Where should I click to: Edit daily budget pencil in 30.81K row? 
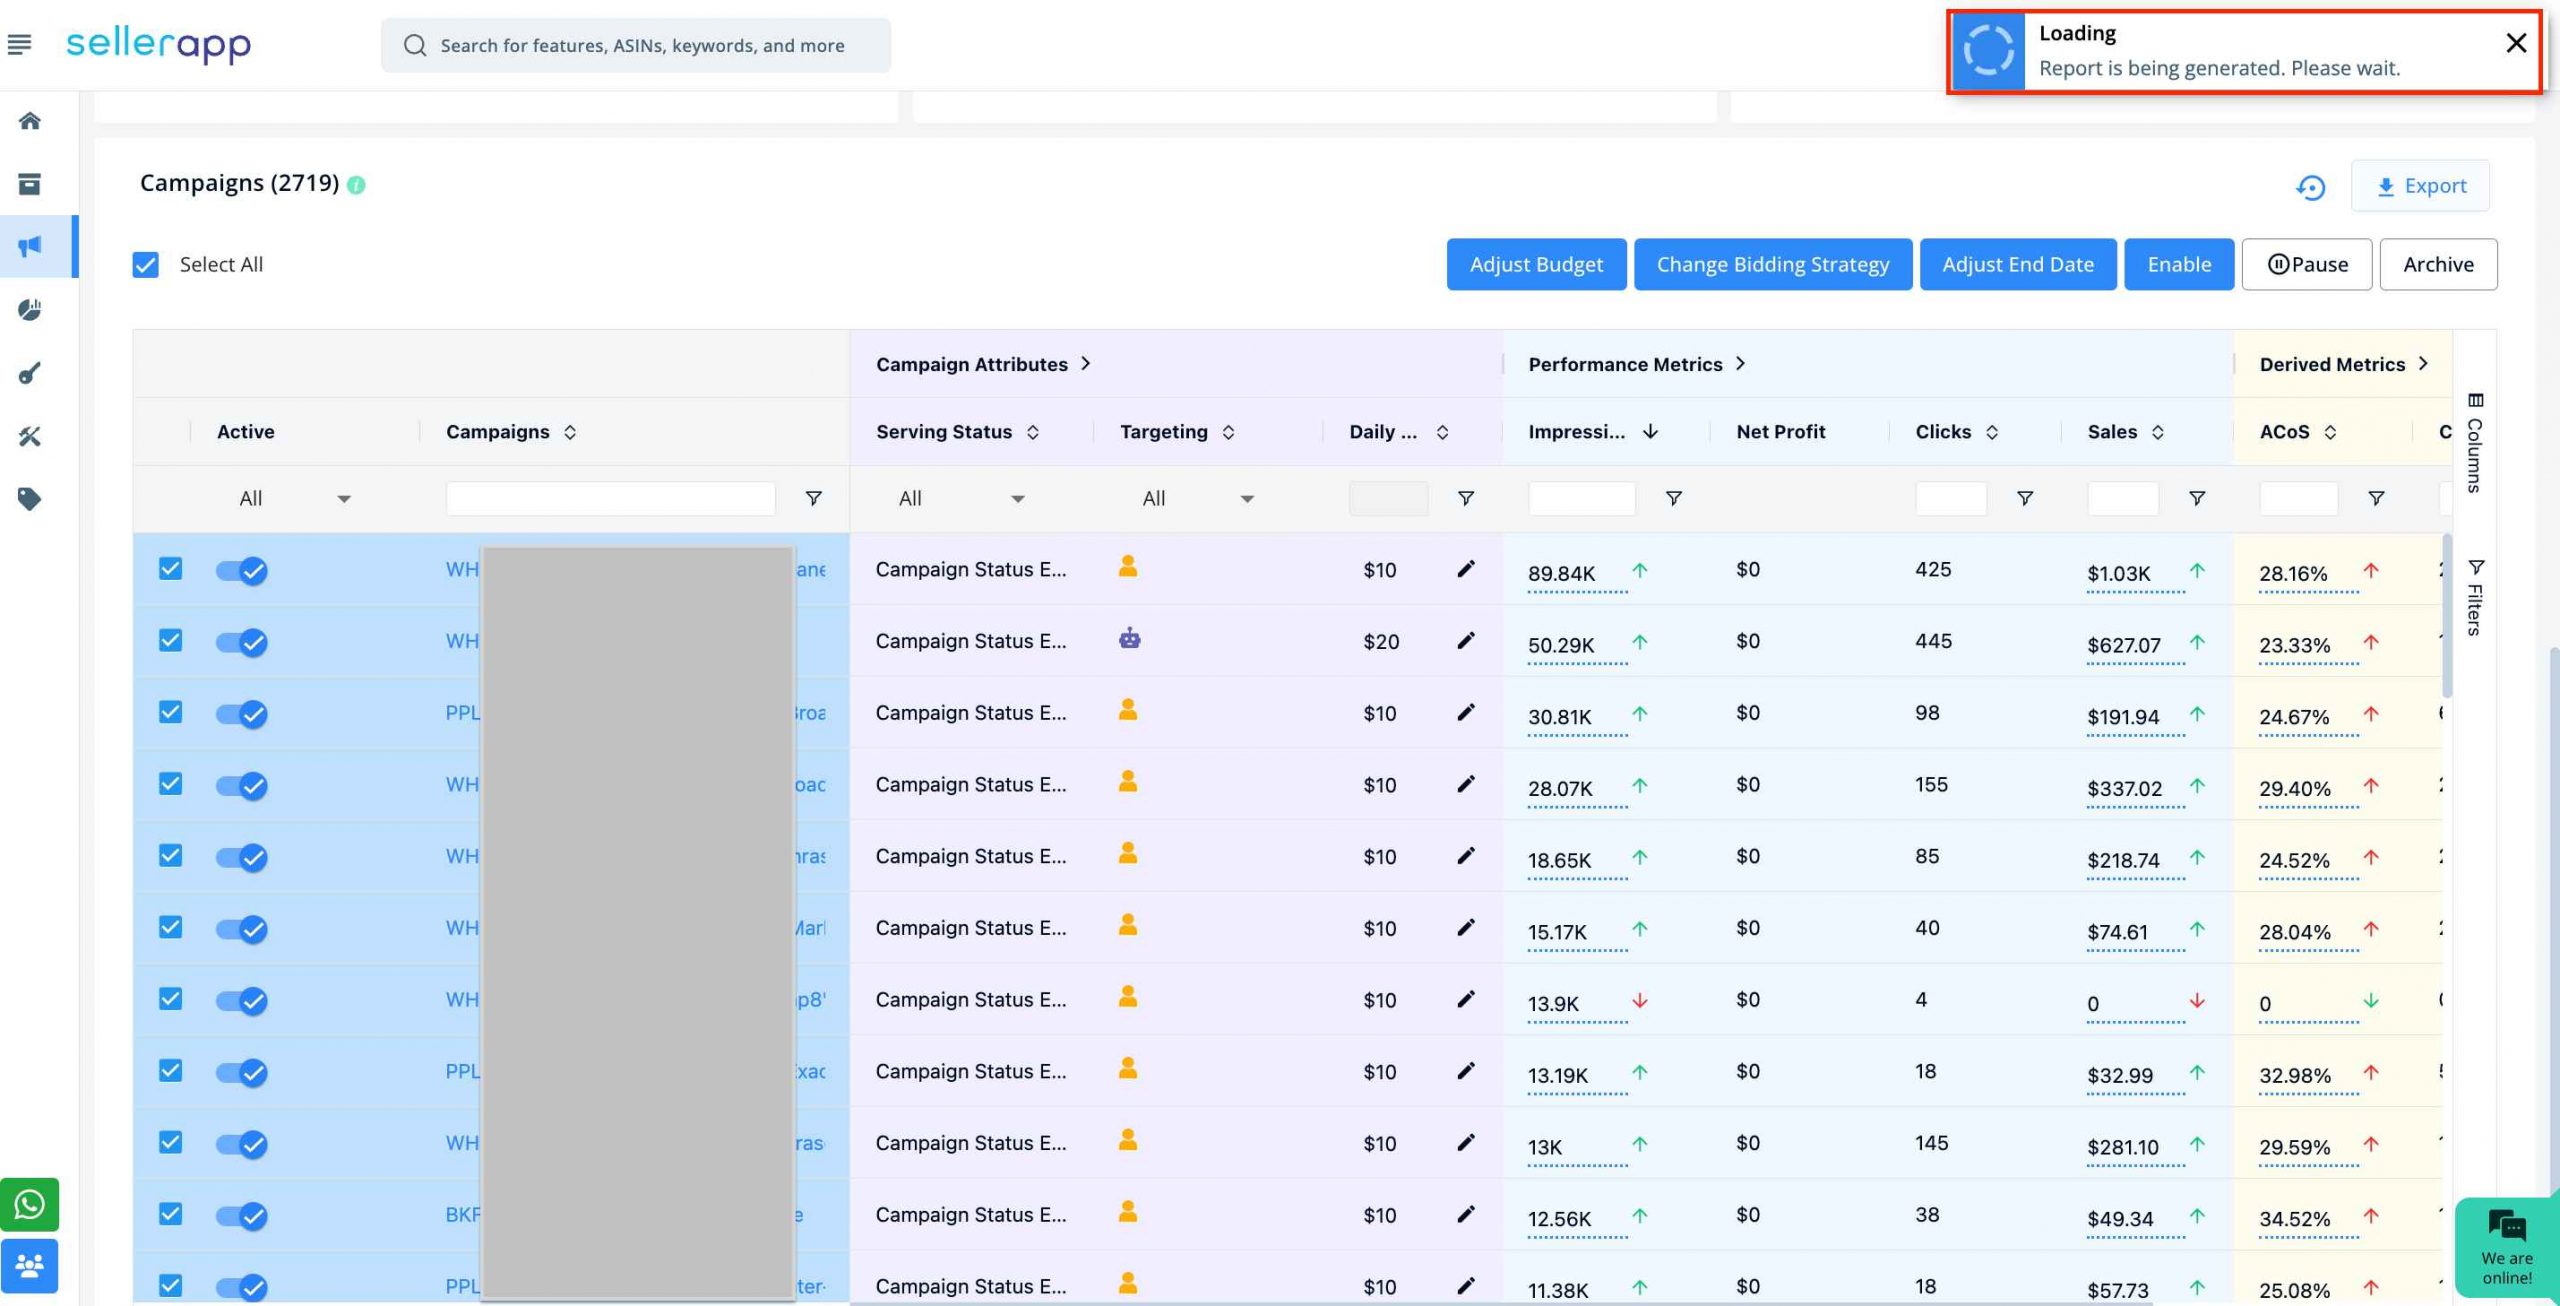point(1466,713)
